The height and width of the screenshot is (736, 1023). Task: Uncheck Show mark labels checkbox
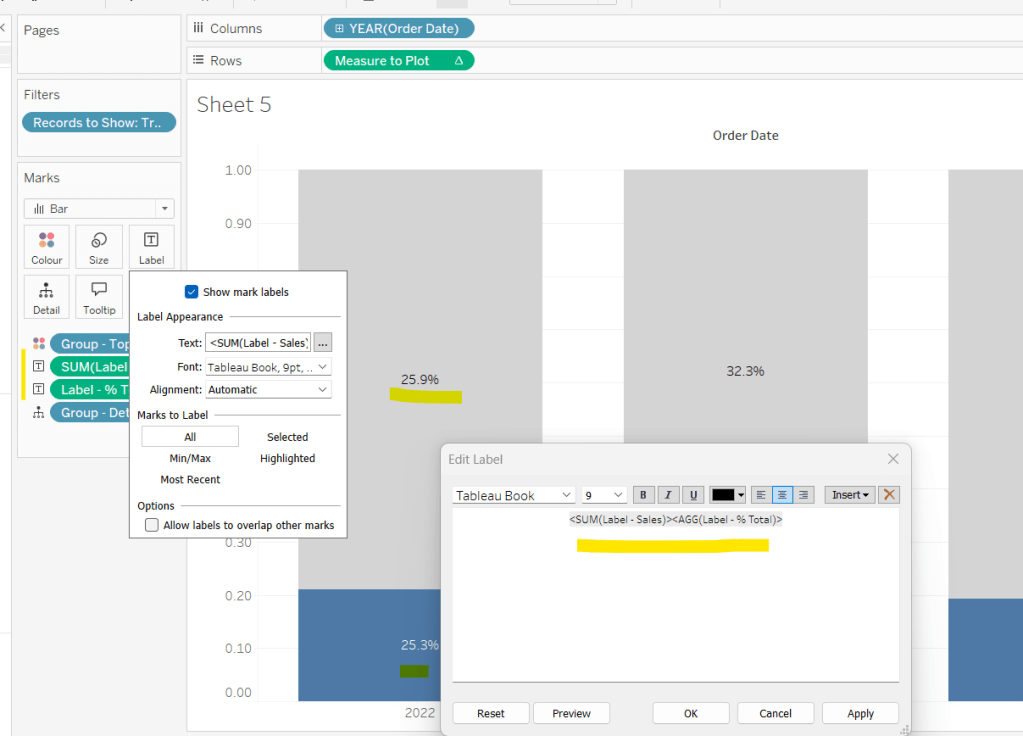(x=192, y=292)
